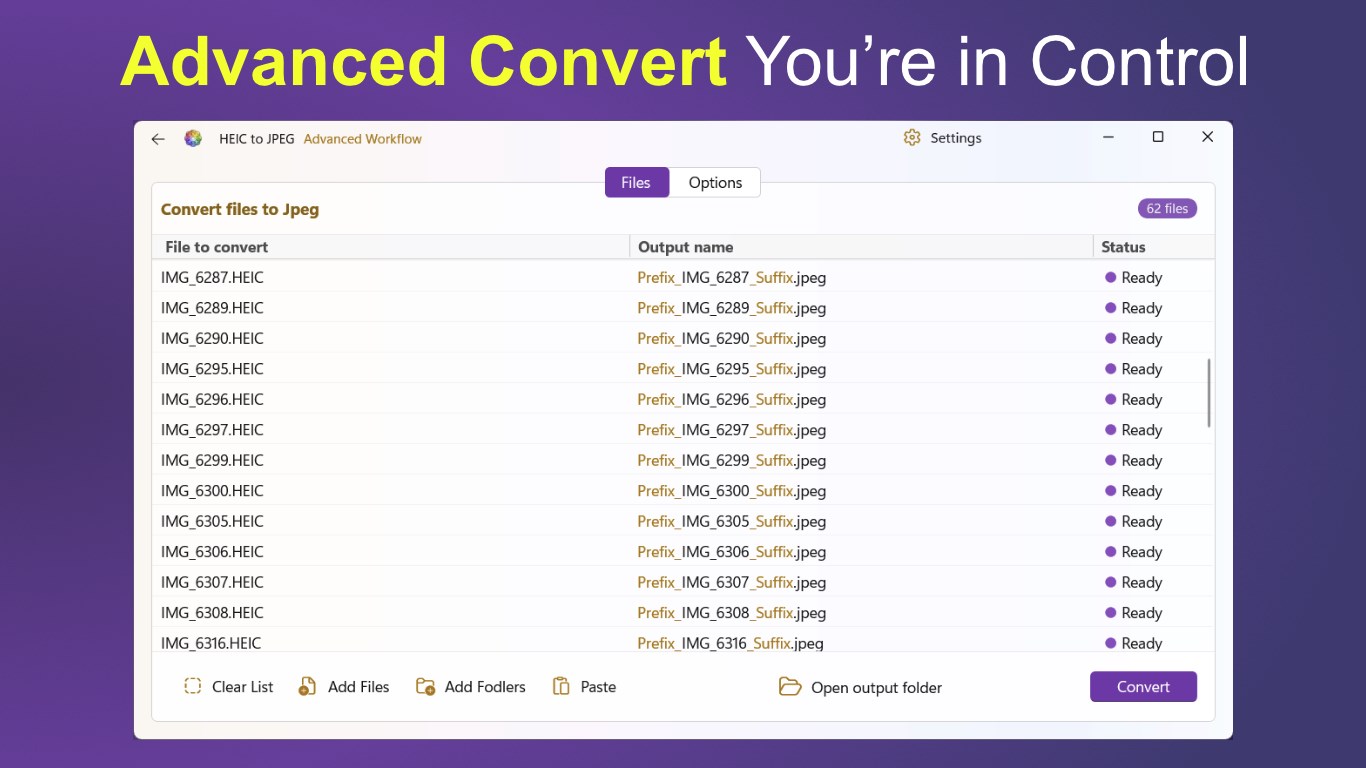
Task: Select the IMG_6295.HEIC file row
Action: tap(683, 369)
